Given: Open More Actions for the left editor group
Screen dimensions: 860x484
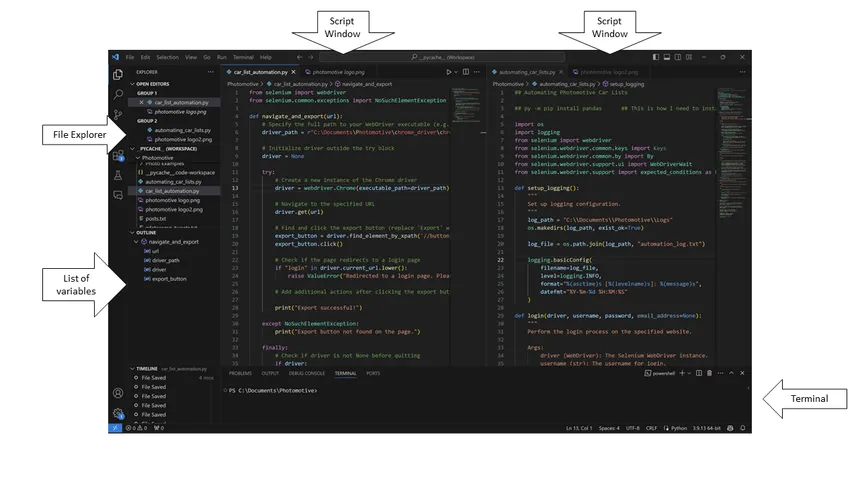Looking at the screenshot, I should (477, 72).
